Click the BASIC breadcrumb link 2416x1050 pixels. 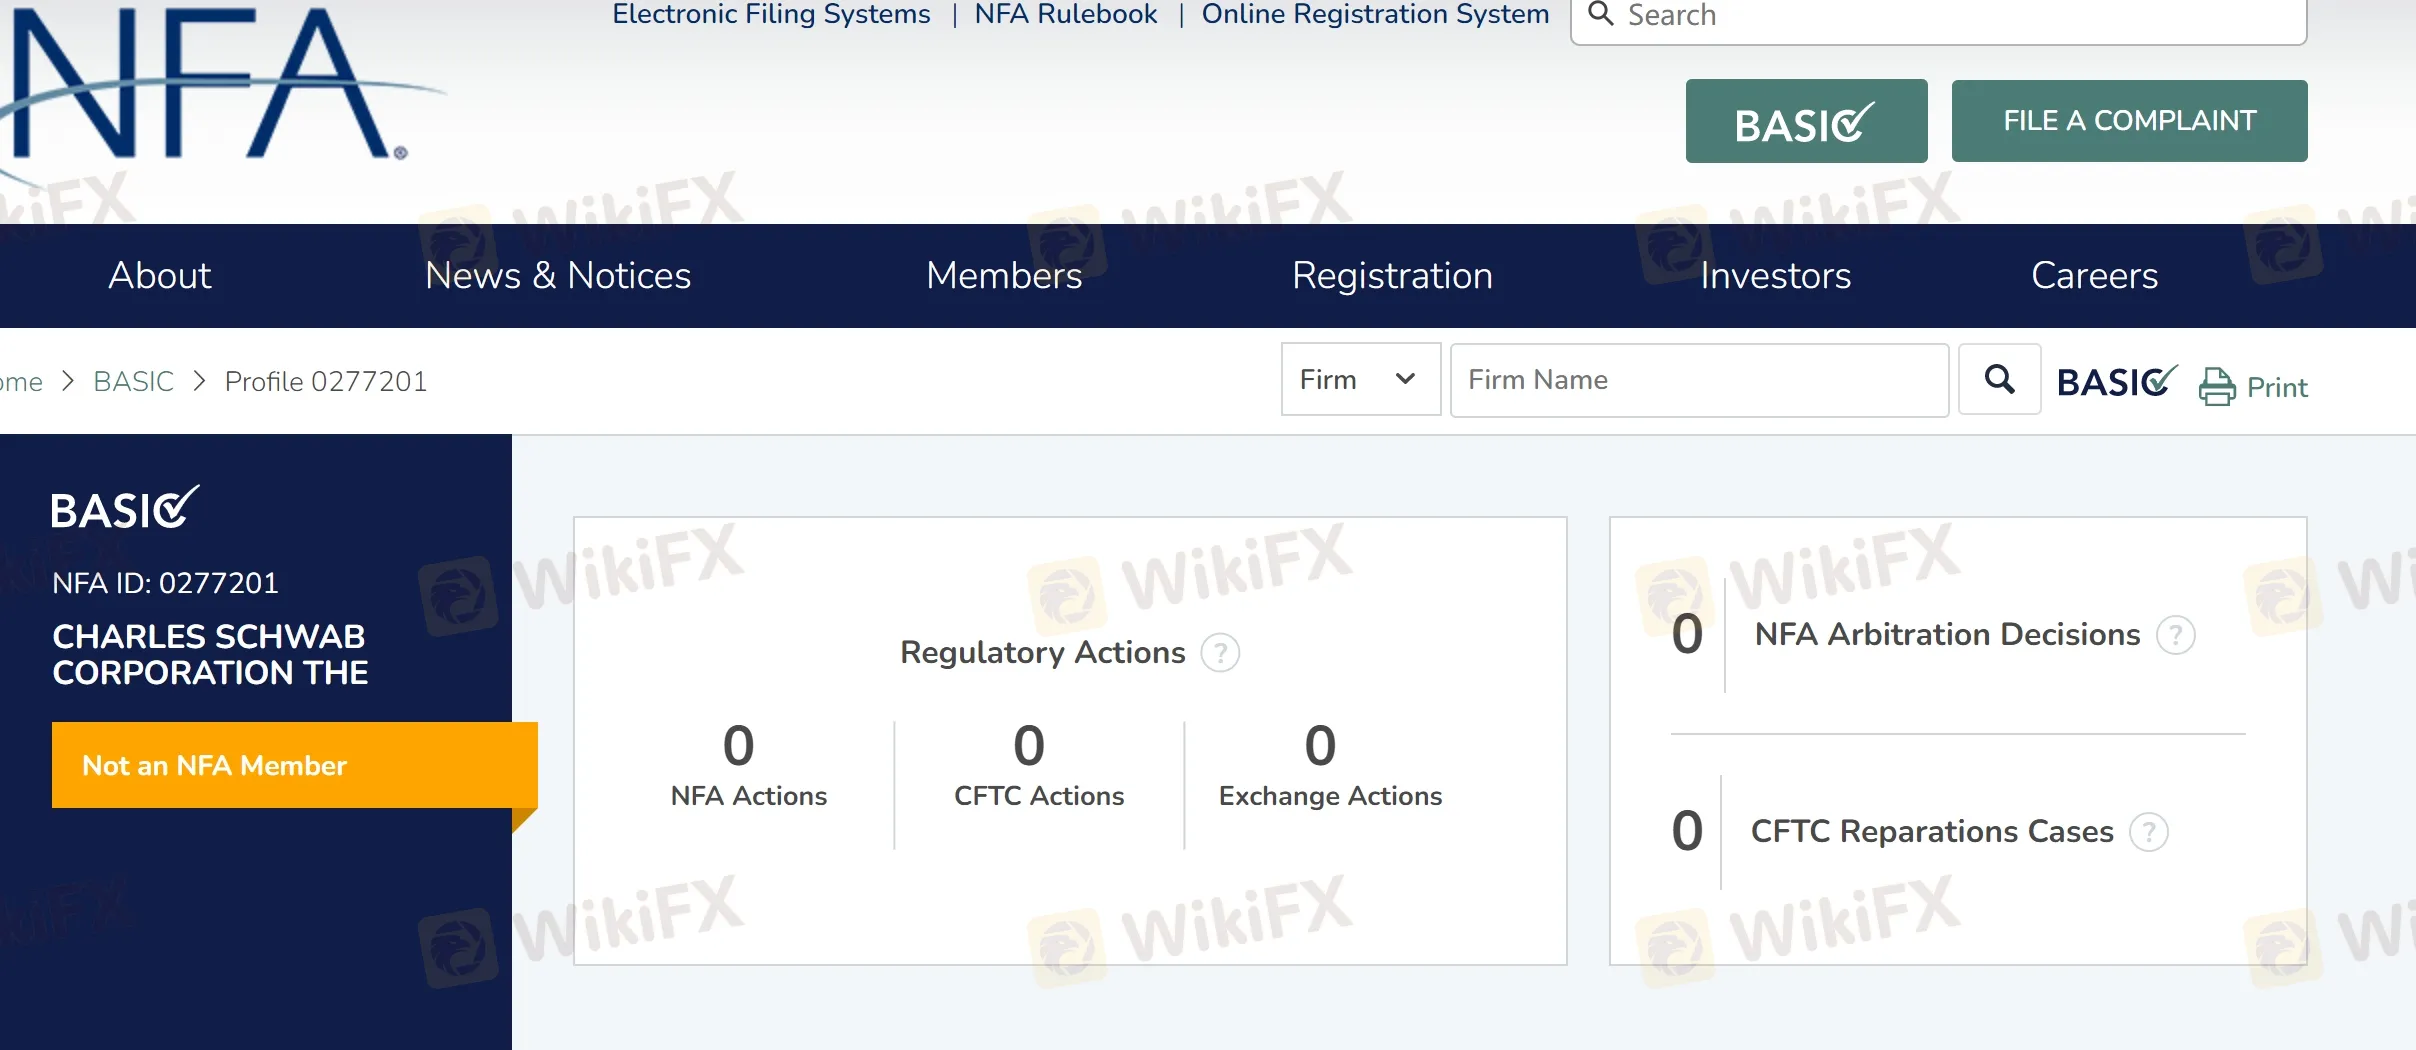coord(133,381)
